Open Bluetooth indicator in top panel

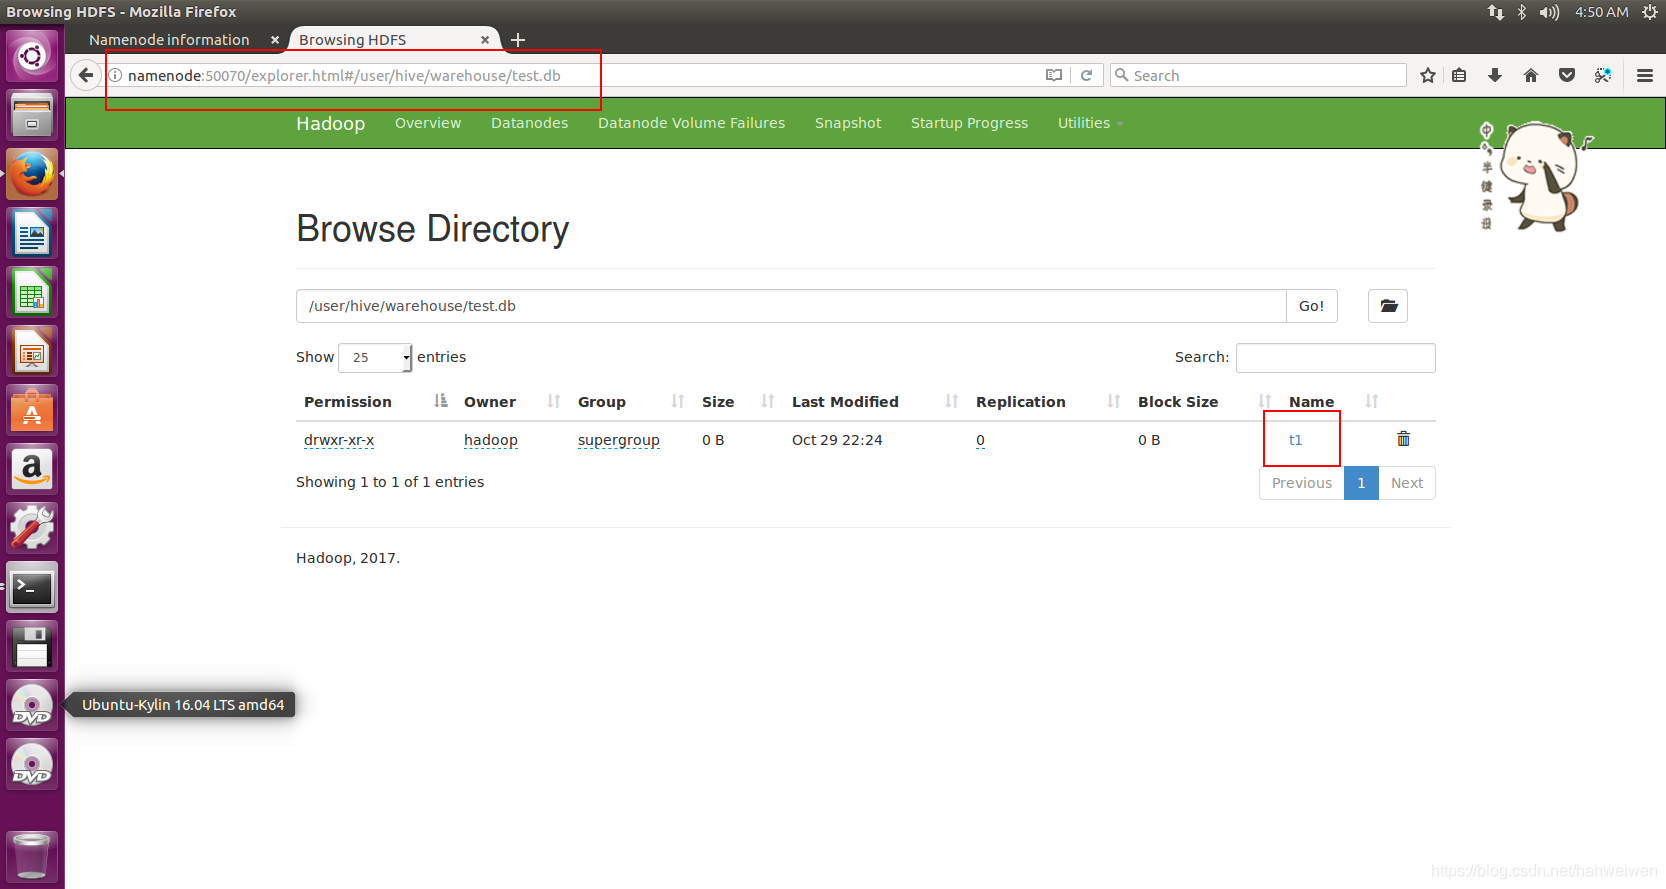[1522, 12]
